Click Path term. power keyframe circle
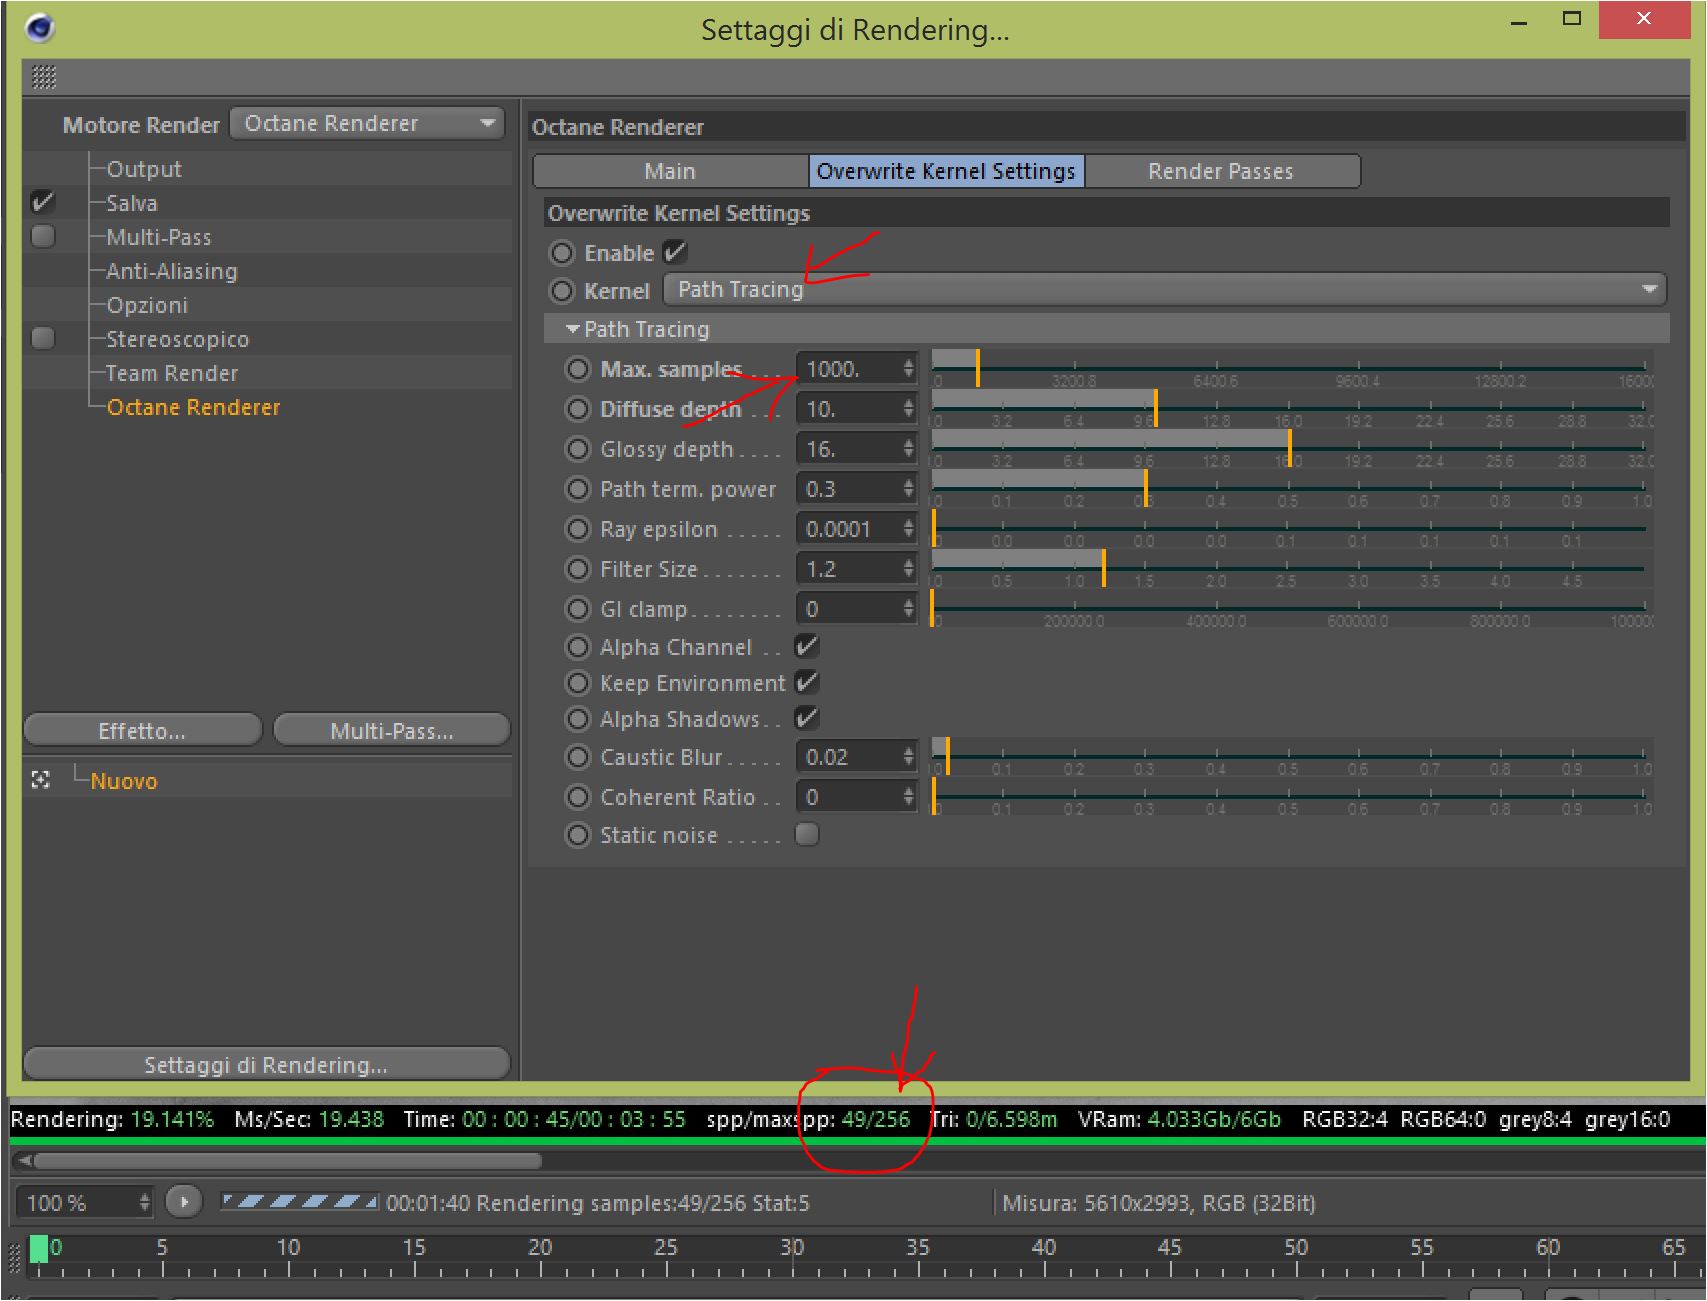Screen dimensions: 1707x1301 click(578, 489)
